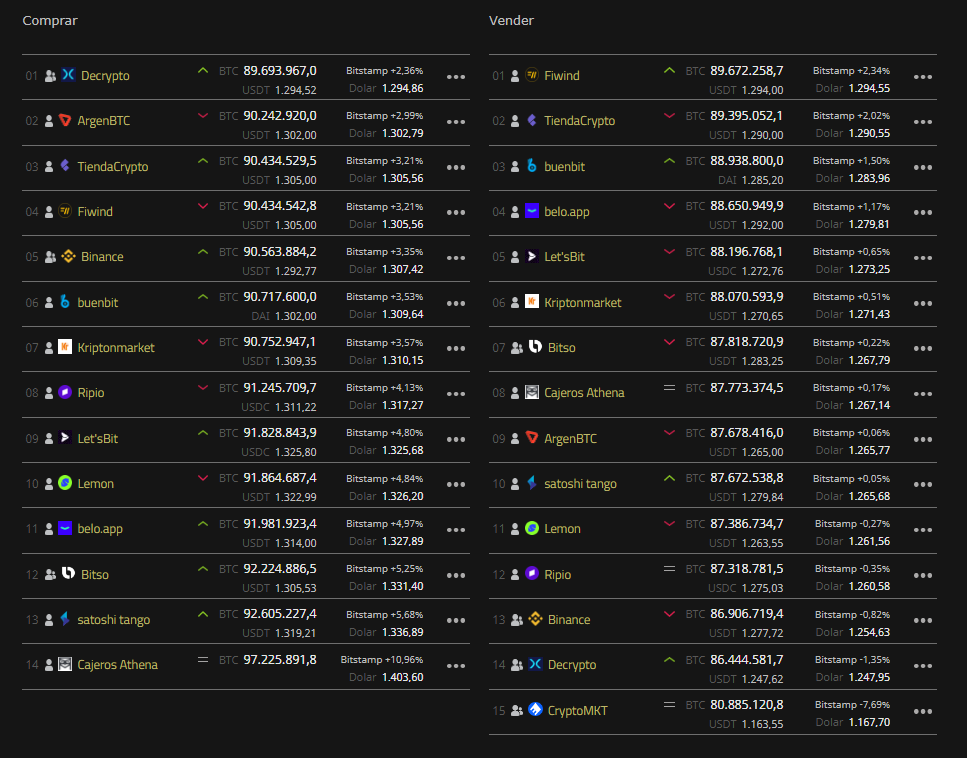Click the Dolar value 1.294,55 for Fiwind
Screen dimensions: 967x758
click(870, 88)
